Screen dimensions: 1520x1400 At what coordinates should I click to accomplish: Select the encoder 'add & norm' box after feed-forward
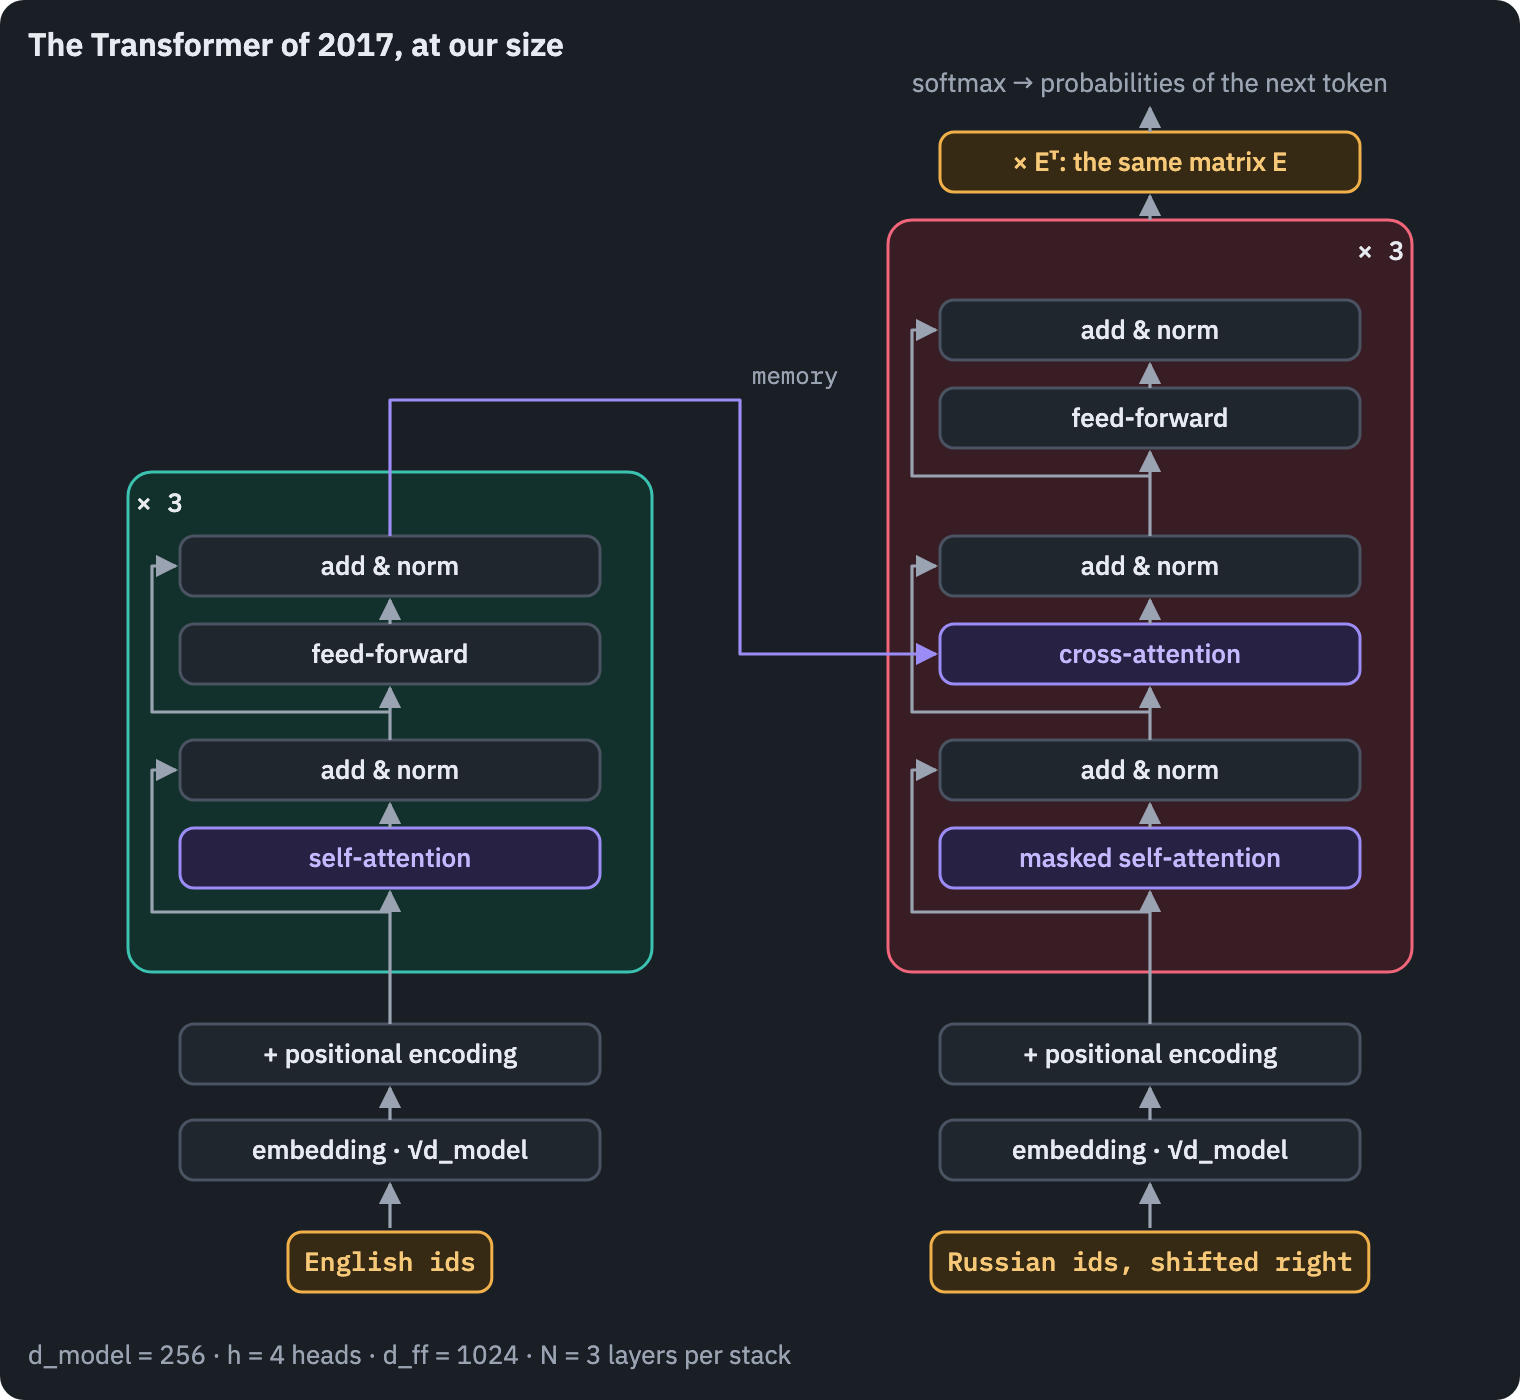(390, 566)
